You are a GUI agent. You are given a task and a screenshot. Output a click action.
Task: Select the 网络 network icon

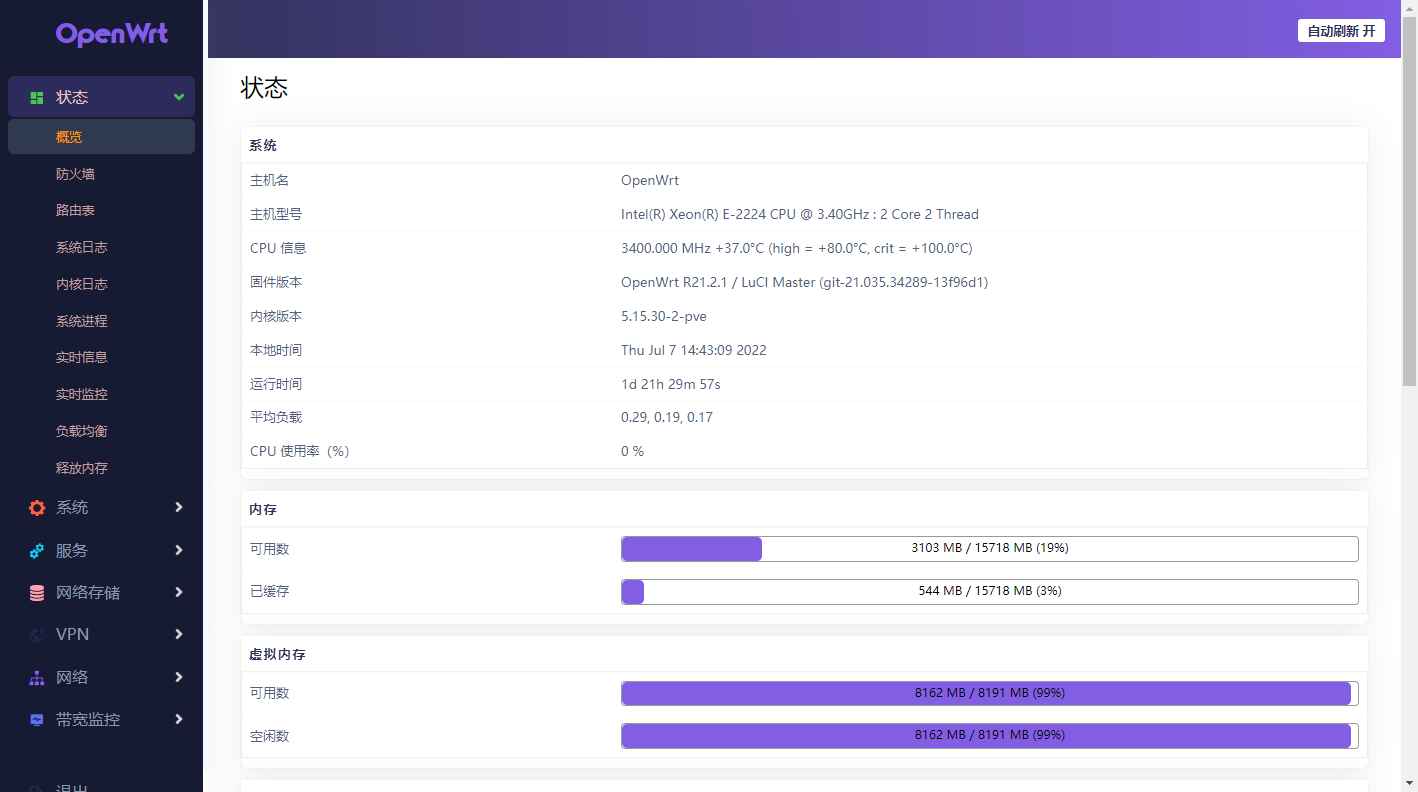pyautogui.click(x=36, y=677)
